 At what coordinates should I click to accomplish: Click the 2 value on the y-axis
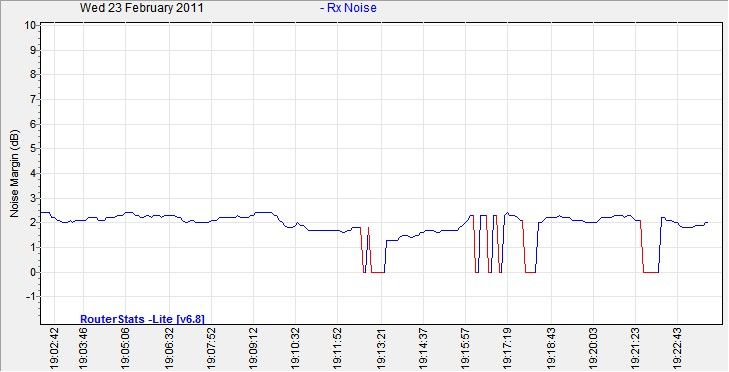pyautogui.click(x=33, y=223)
